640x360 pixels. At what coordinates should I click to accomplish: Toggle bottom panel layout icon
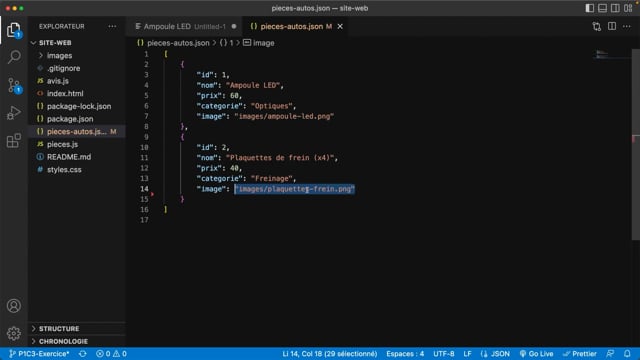[x=602, y=8]
